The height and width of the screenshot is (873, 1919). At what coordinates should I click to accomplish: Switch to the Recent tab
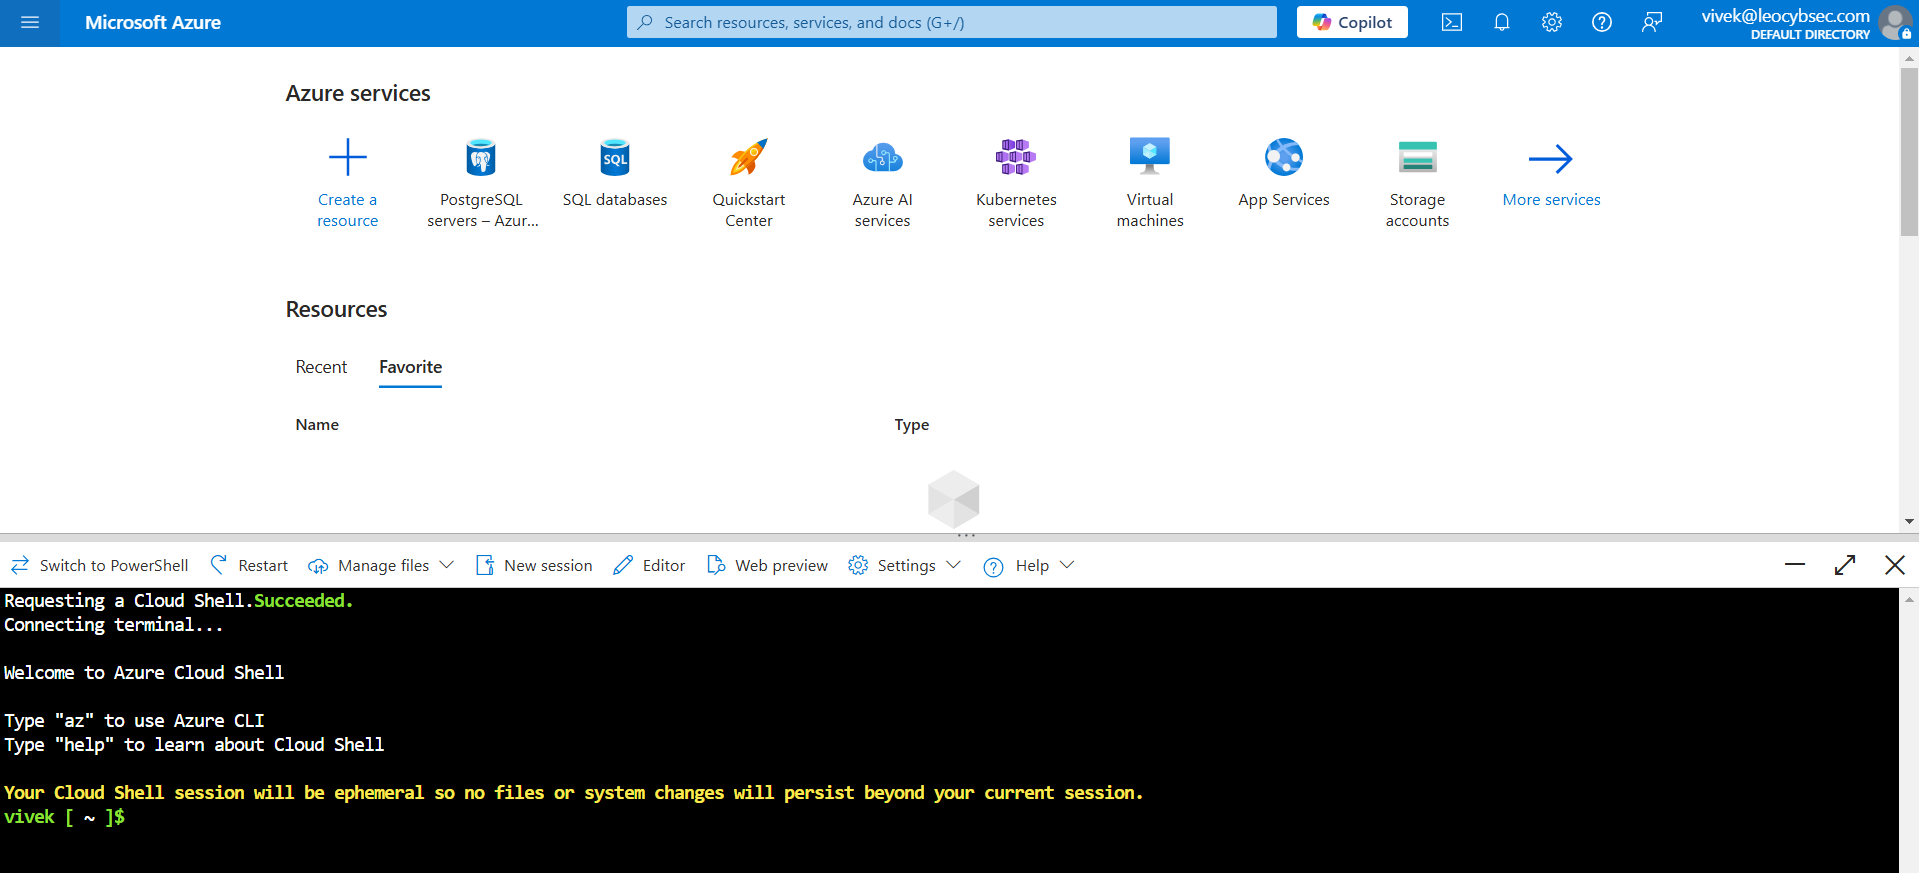321,367
